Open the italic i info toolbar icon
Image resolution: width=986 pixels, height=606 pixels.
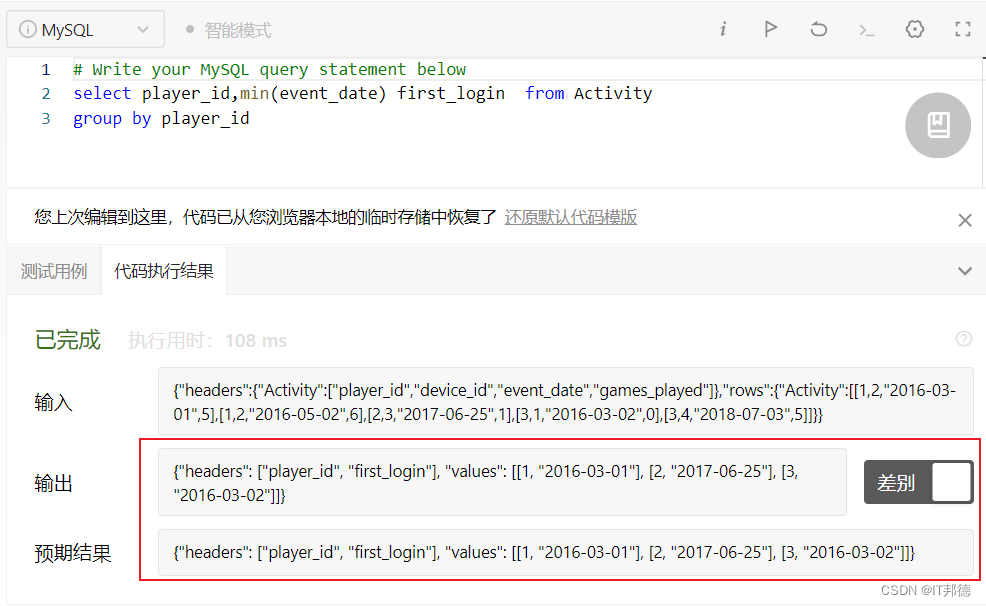click(723, 29)
